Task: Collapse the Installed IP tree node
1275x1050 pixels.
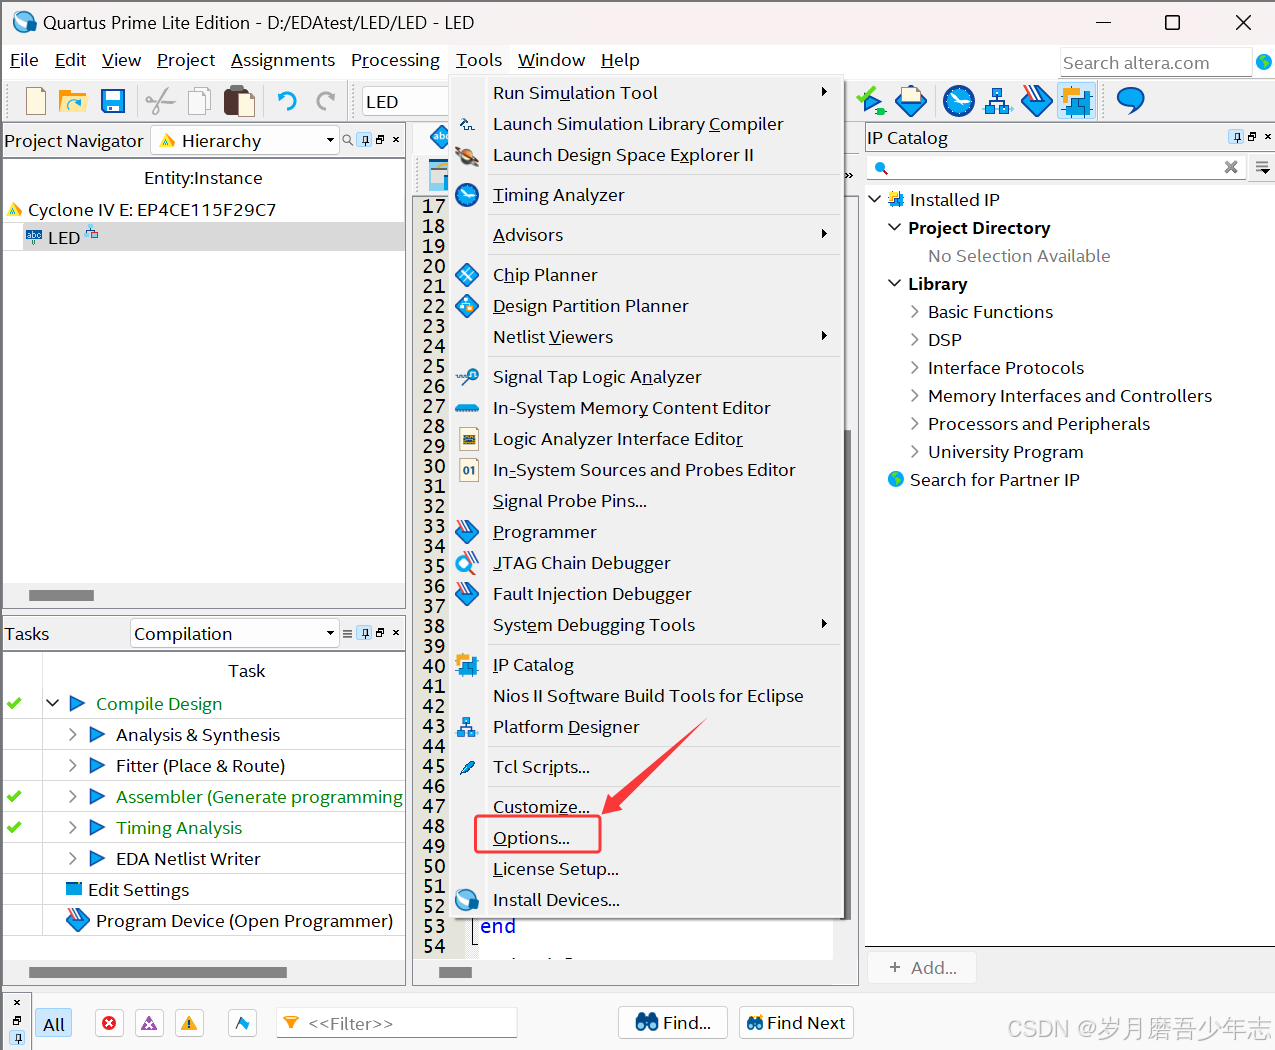Action: [x=874, y=199]
